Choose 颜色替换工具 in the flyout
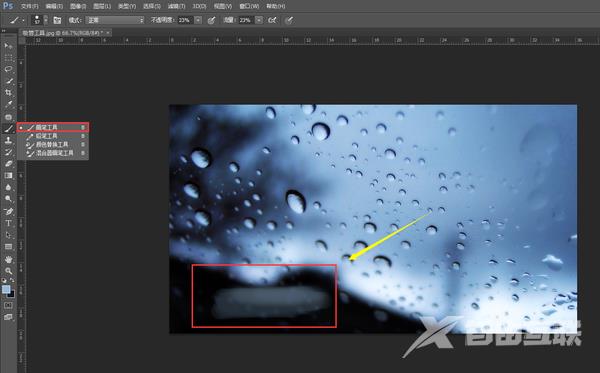 (x=53, y=144)
